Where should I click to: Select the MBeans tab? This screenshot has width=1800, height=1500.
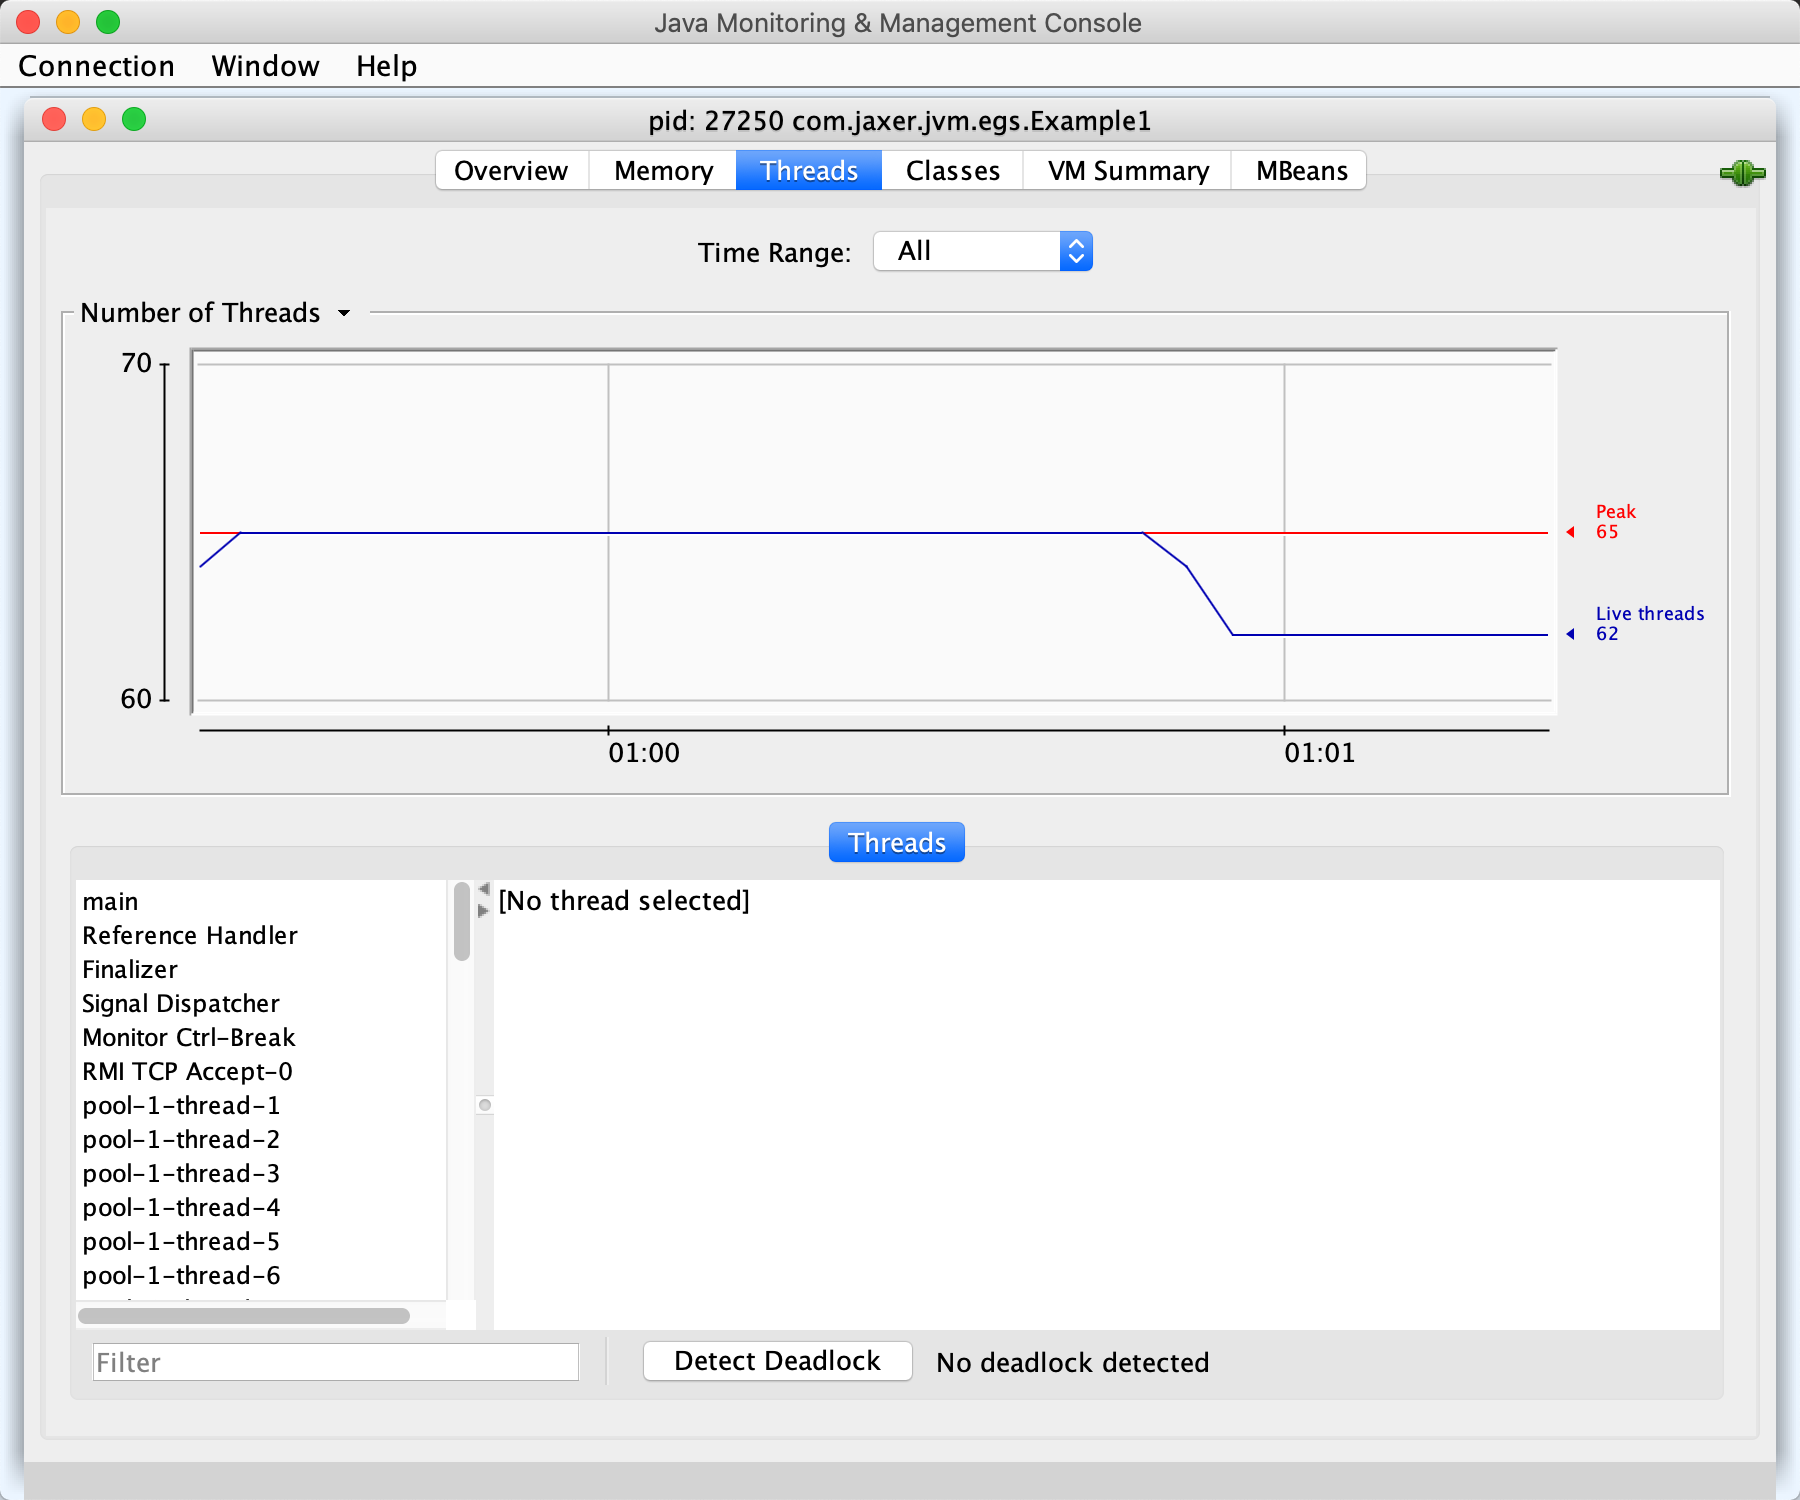coord(1301,171)
